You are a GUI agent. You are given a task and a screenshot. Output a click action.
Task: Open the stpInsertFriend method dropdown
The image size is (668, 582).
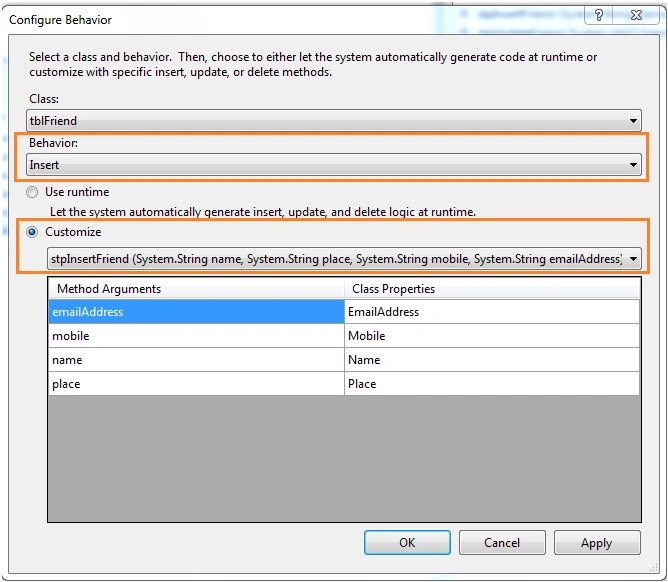tap(344, 259)
